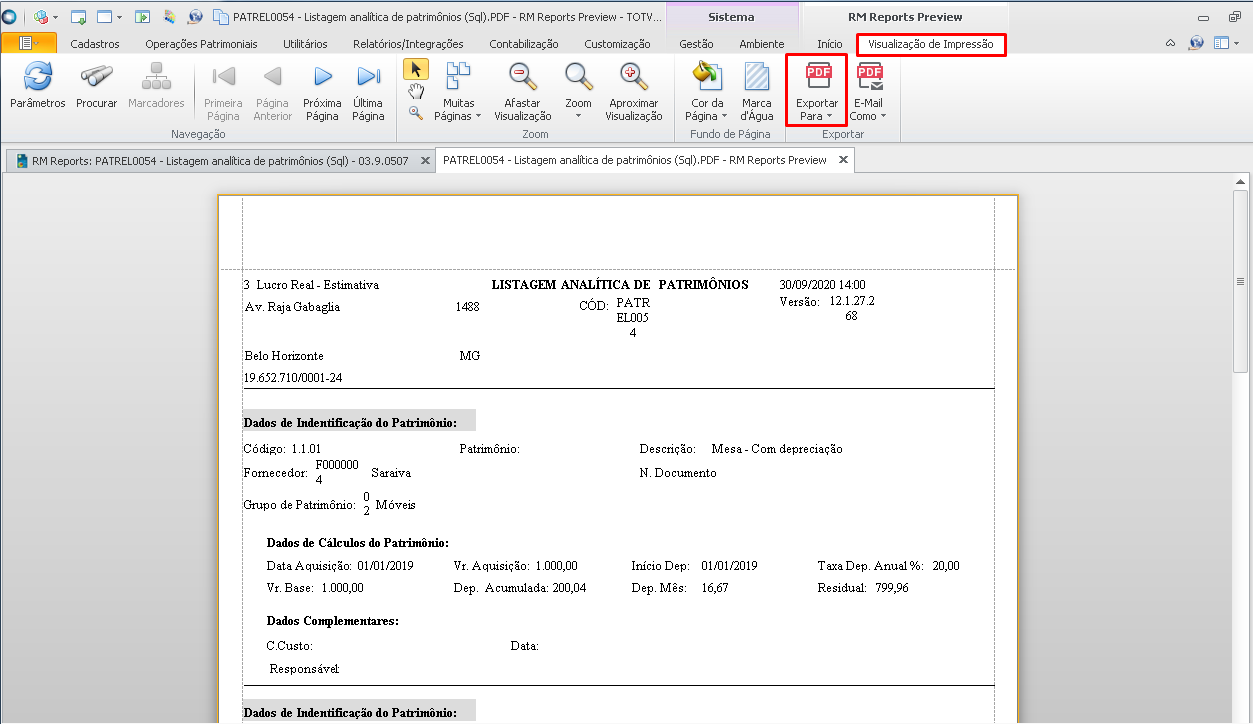Select the hand pan tool
Image resolution: width=1253 pixels, height=724 pixels.
pyautogui.click(x=416, y=91)
